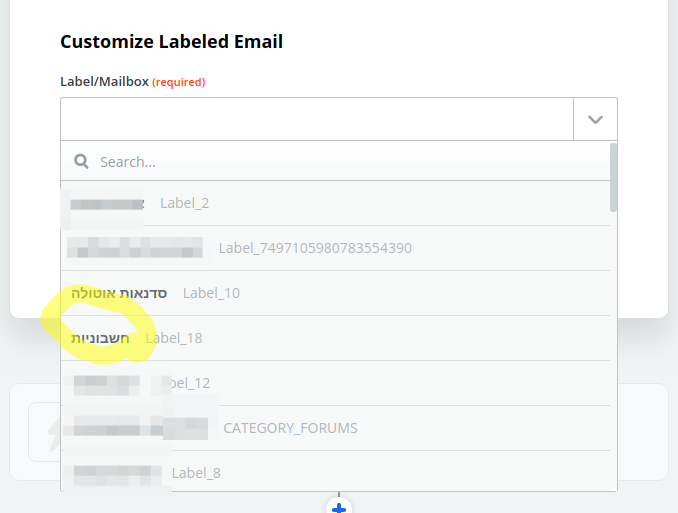Click the Customize Labeled Email heading
This screenshot has width=678, height=513.
click(x=172, y=42)
